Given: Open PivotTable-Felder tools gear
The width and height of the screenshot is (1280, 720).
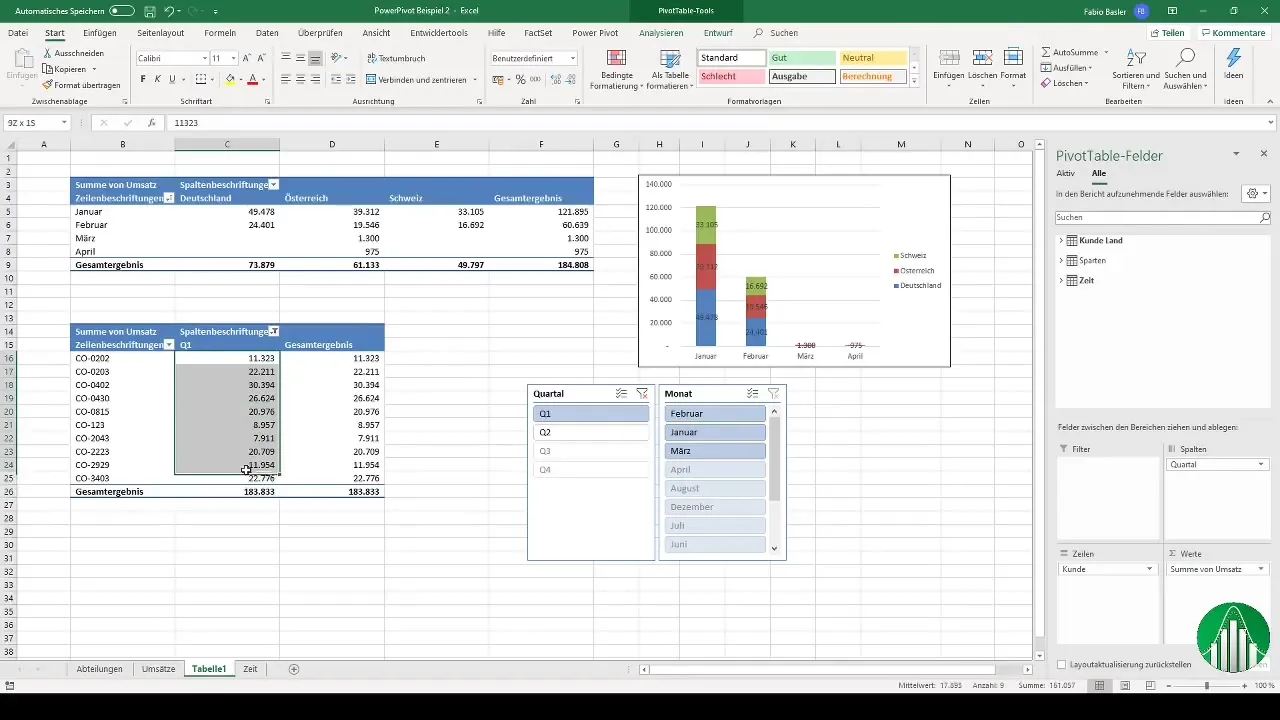Looking at the screenshot, I should tap(1254, 193).
